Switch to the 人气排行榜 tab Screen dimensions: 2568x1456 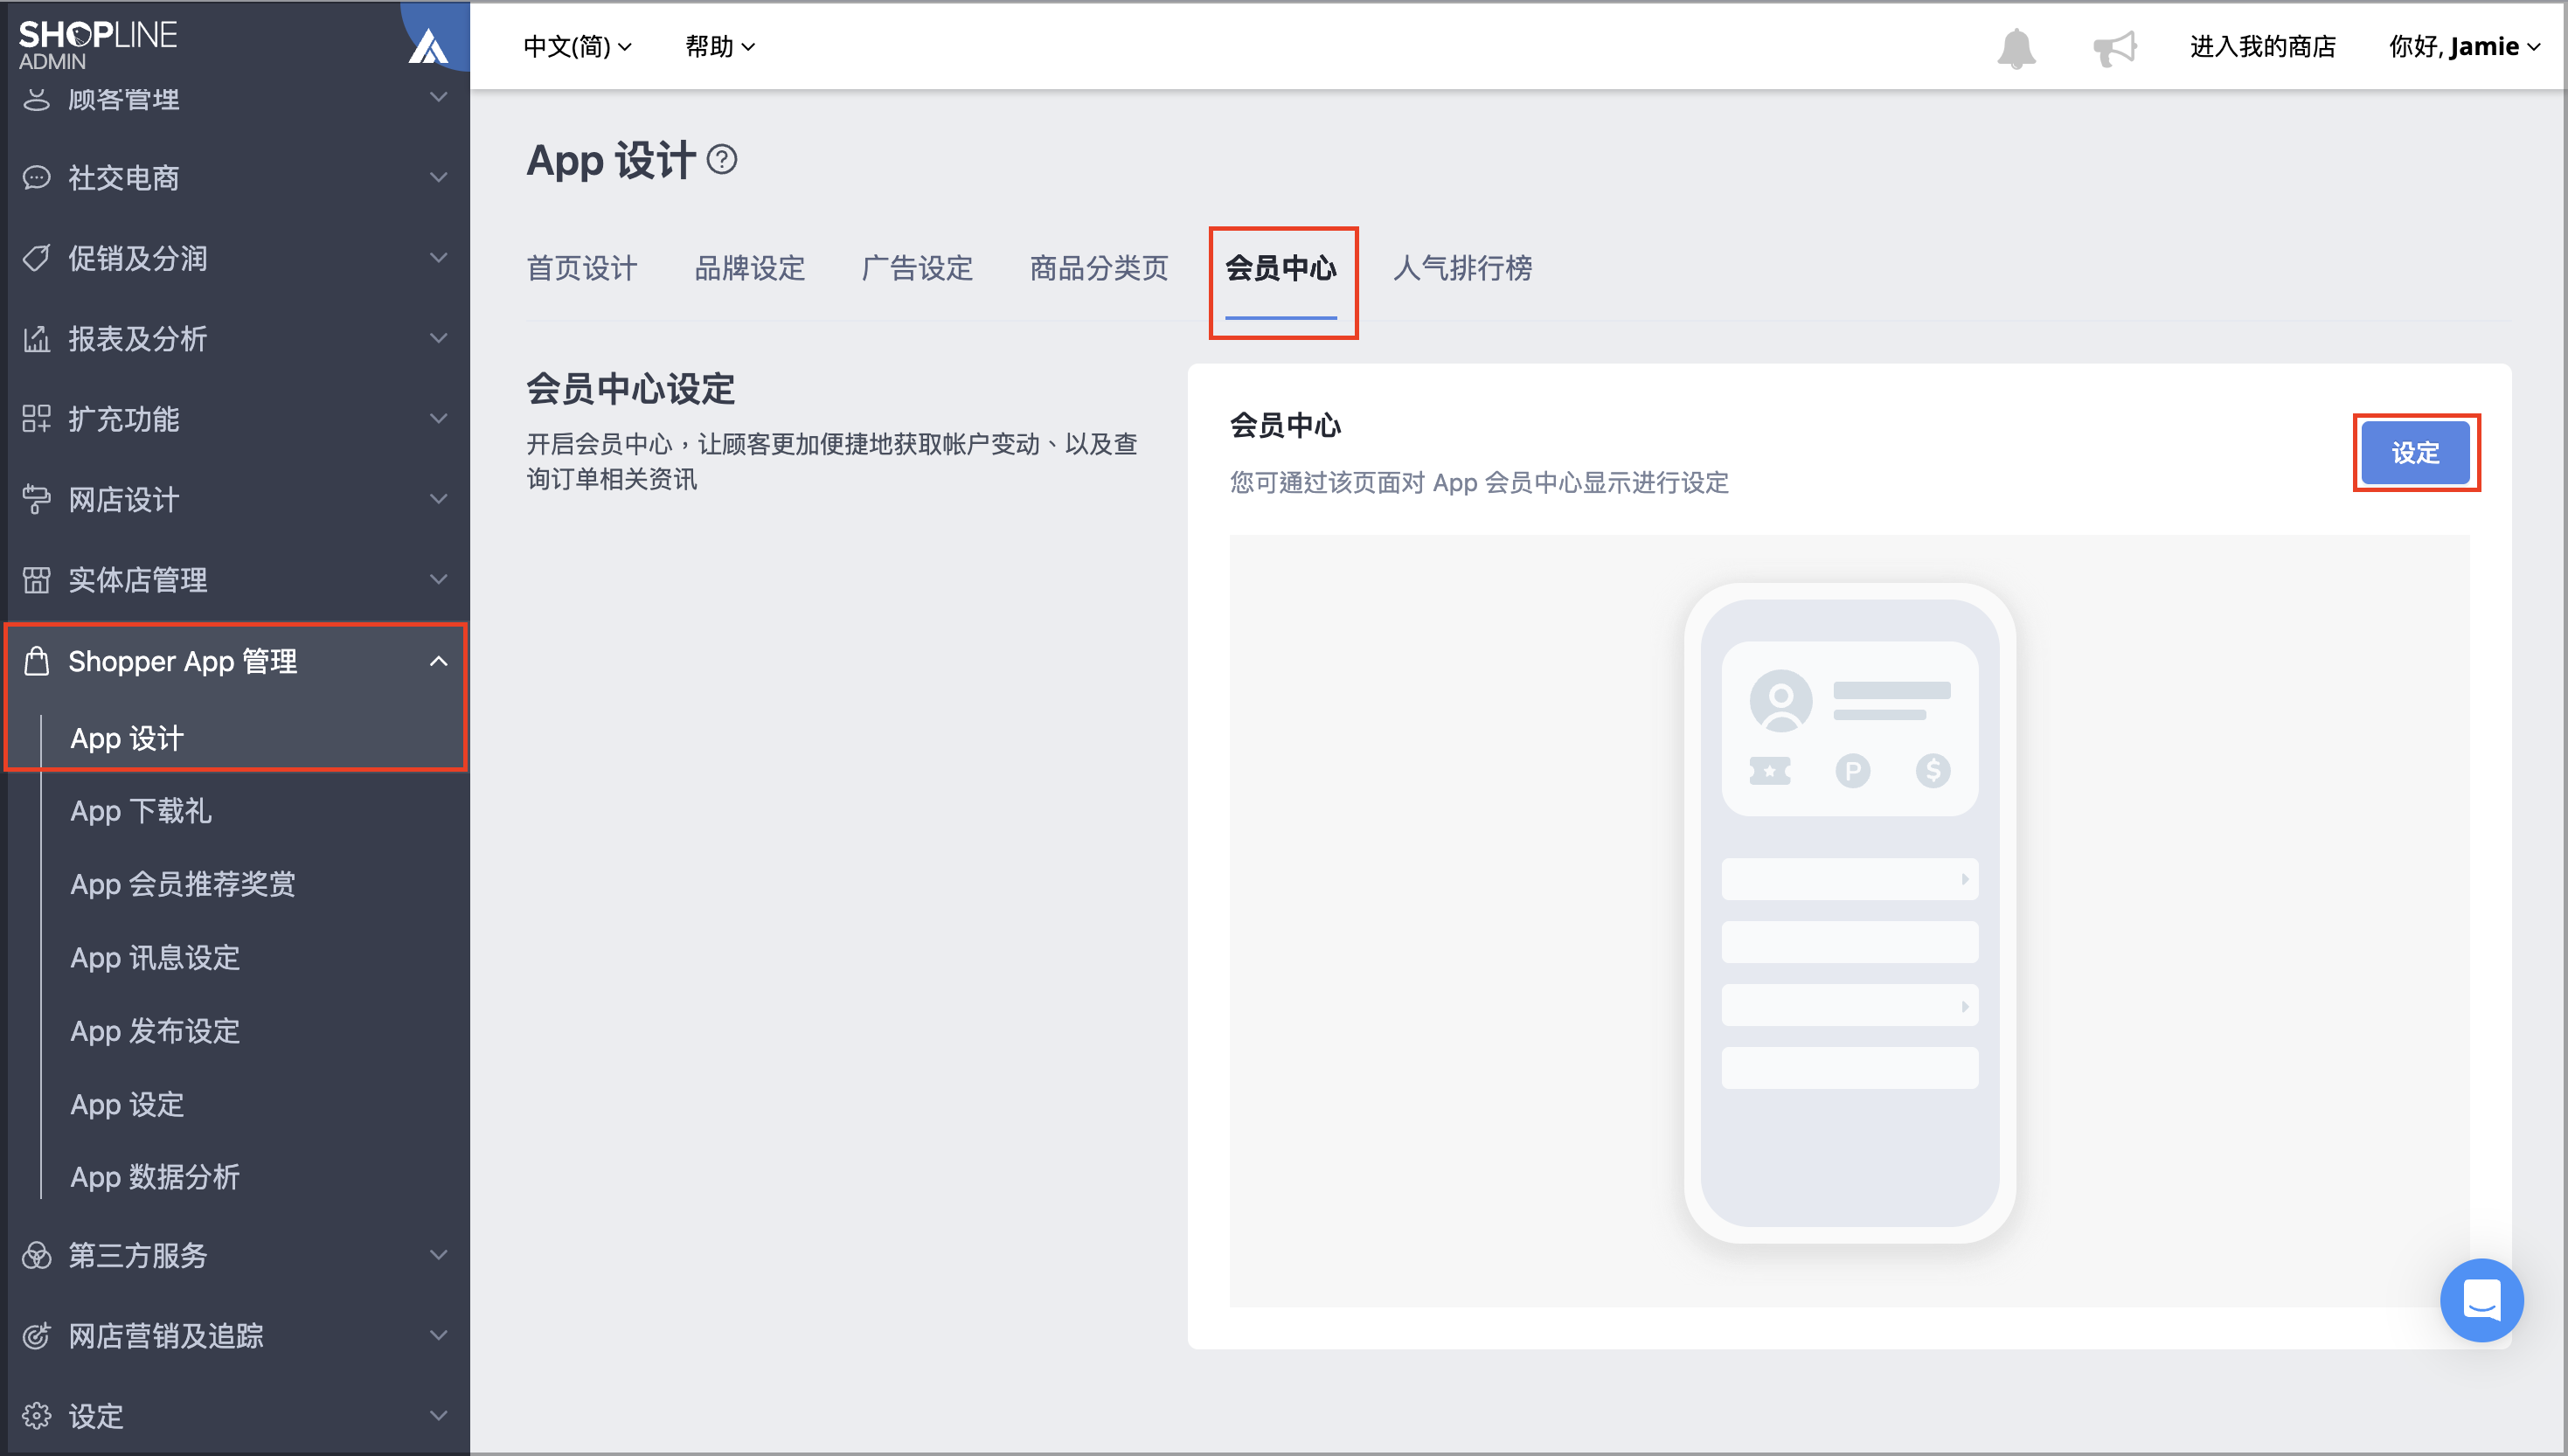1463,268
